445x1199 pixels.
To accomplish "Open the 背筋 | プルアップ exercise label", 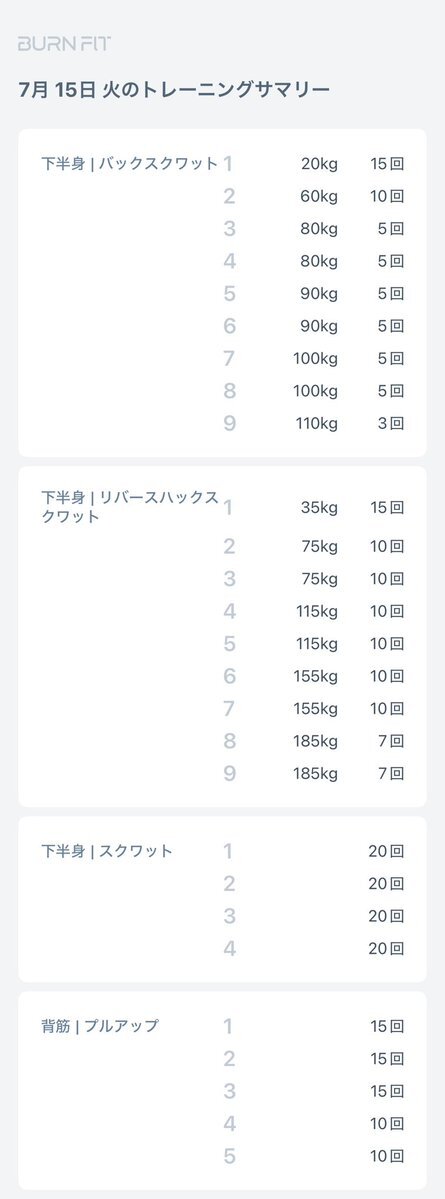I will click(x=100, y=1026).
